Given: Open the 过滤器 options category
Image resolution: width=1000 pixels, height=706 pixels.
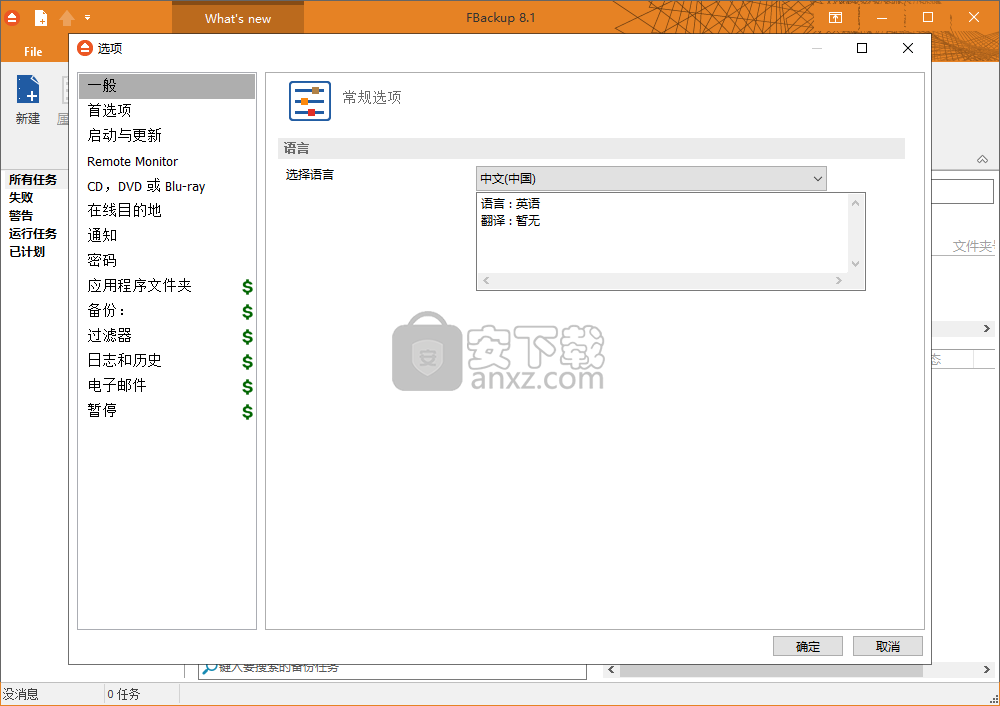Looking at the screenshot, I should click(166, 335).
